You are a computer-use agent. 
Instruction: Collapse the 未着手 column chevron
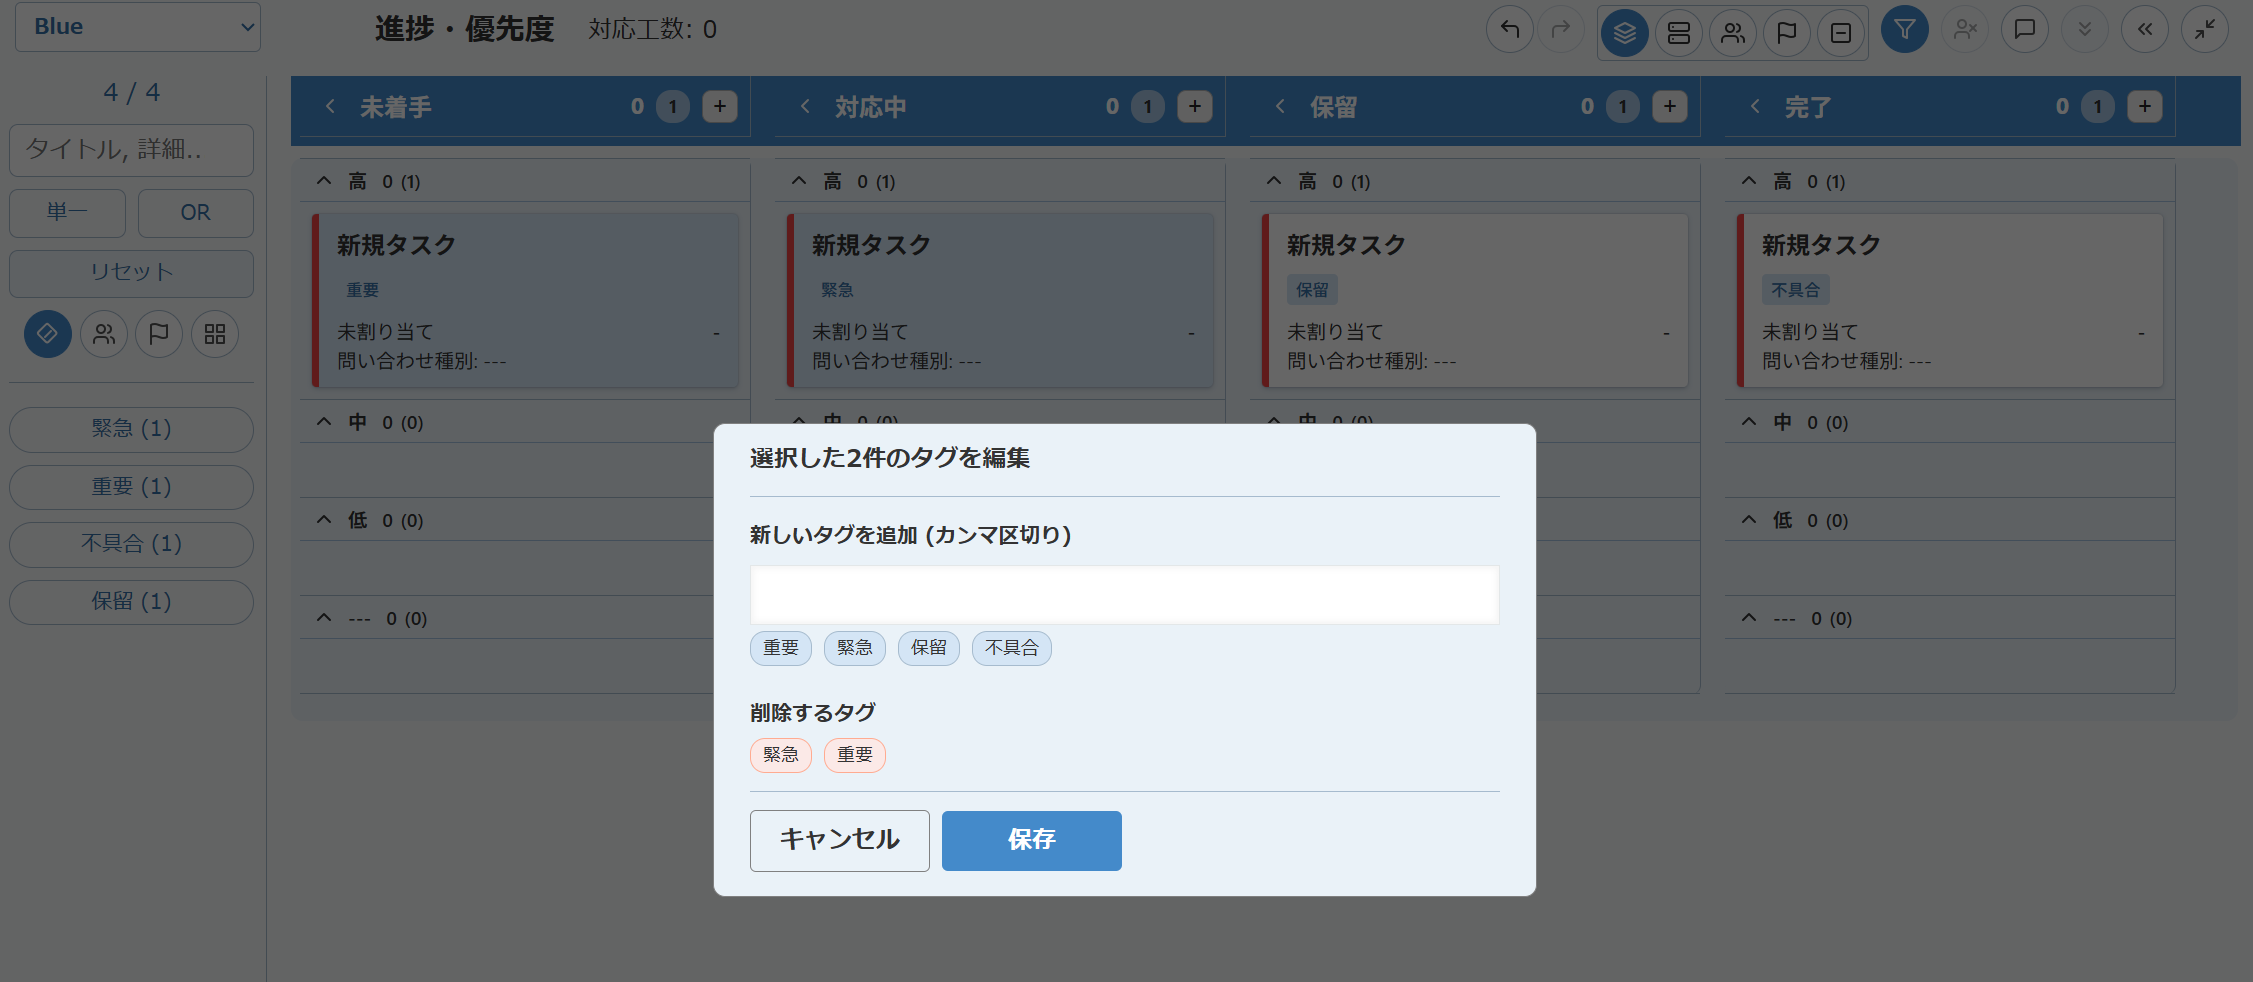point(330,106)
